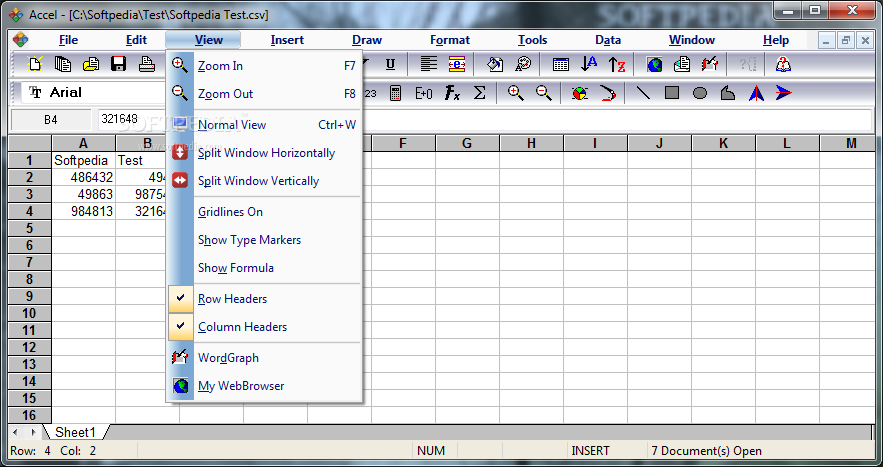Sort descending with up-arrow Z icon
The image size is (883, 467).
tap(617, 64)
